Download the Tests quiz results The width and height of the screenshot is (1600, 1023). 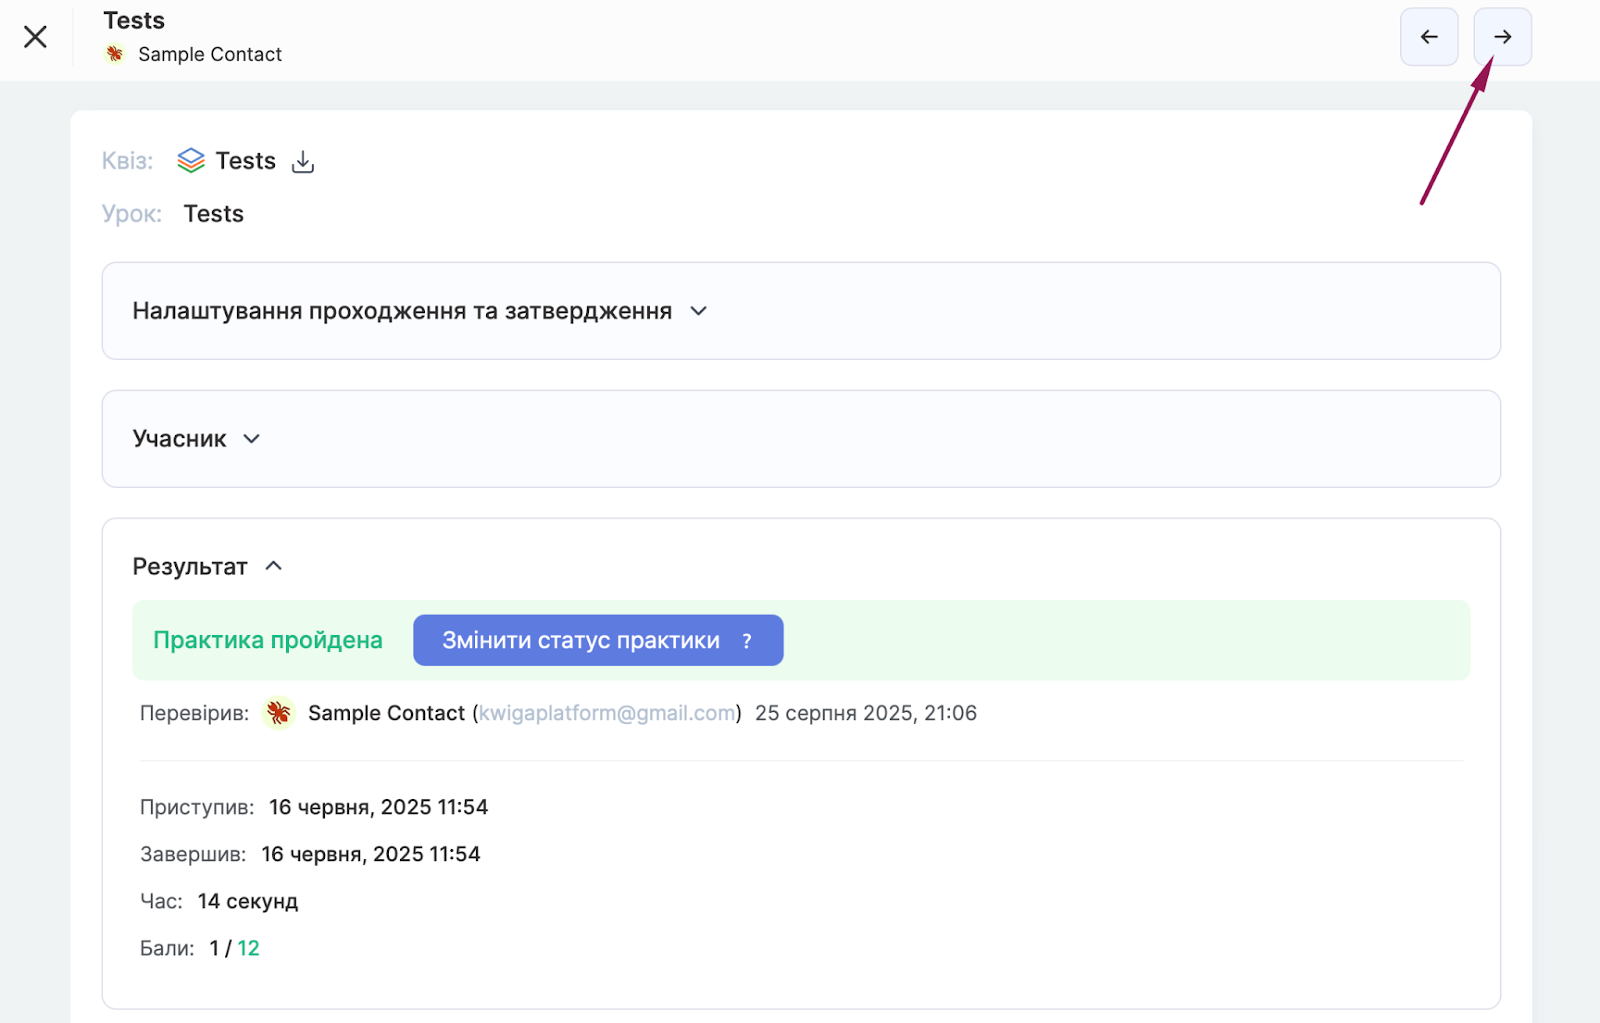[x=303, y=162]
